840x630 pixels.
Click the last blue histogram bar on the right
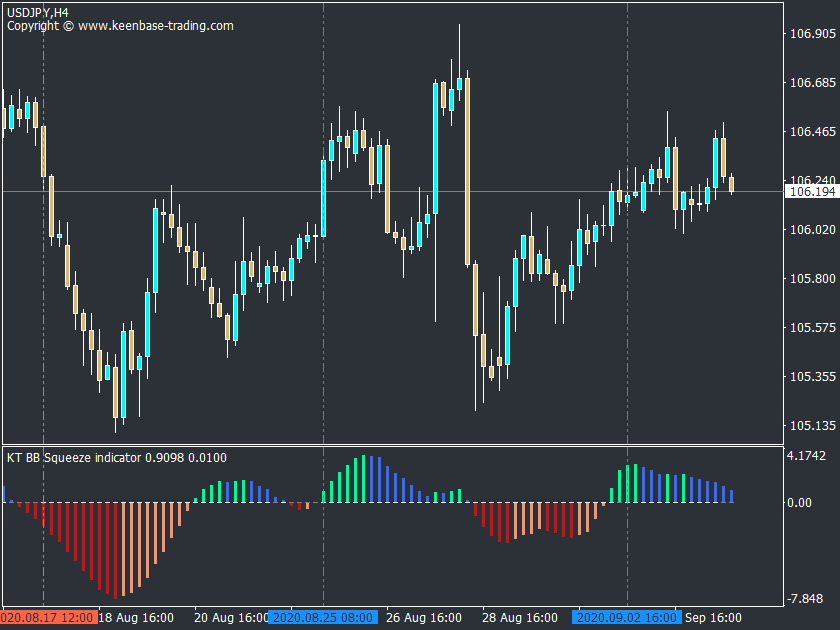coord(731,496)
